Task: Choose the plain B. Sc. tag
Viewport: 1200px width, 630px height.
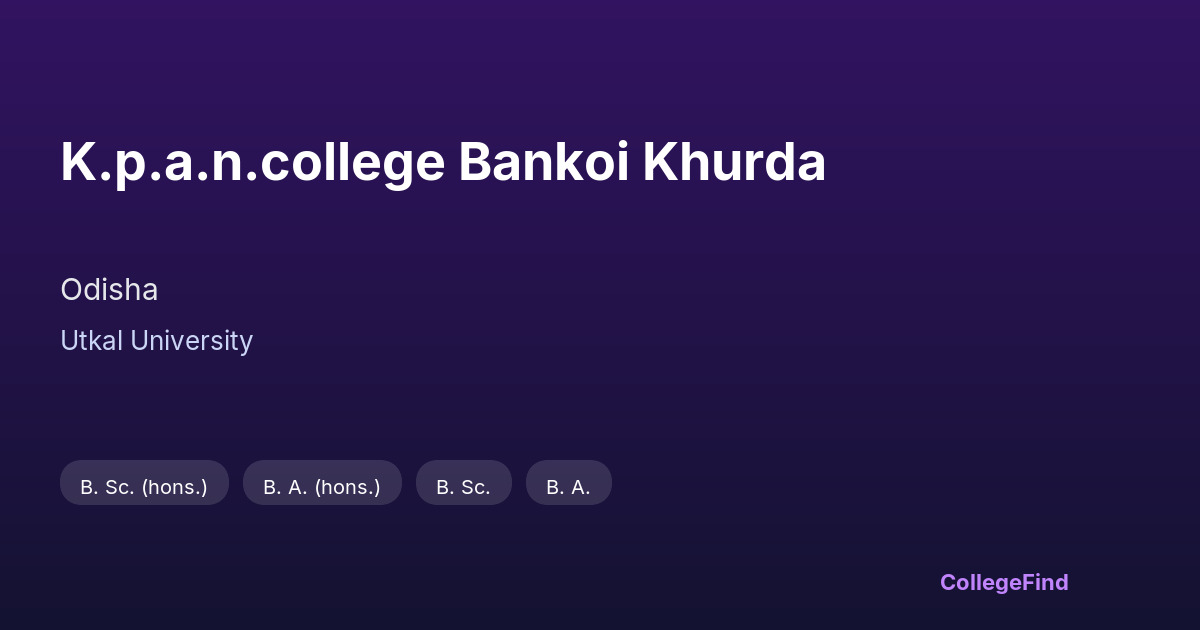Action: [463, 487]
